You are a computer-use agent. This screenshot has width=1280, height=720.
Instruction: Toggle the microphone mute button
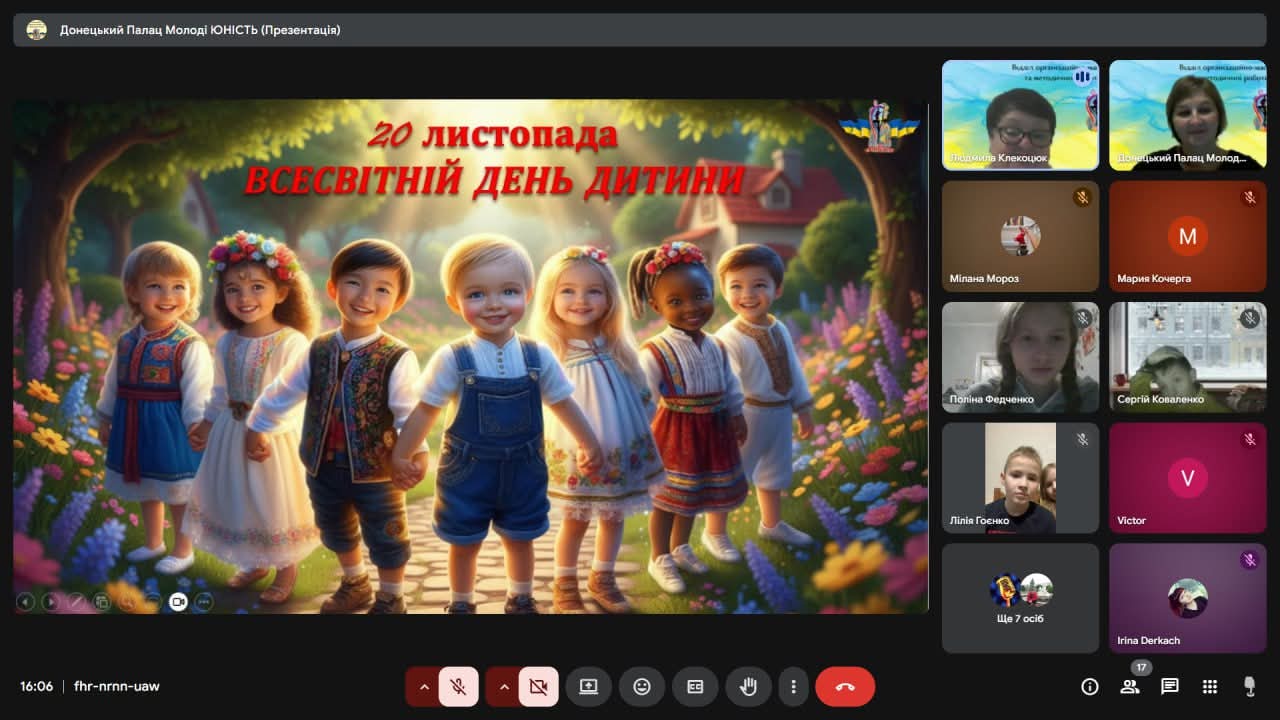coord(458,687)
